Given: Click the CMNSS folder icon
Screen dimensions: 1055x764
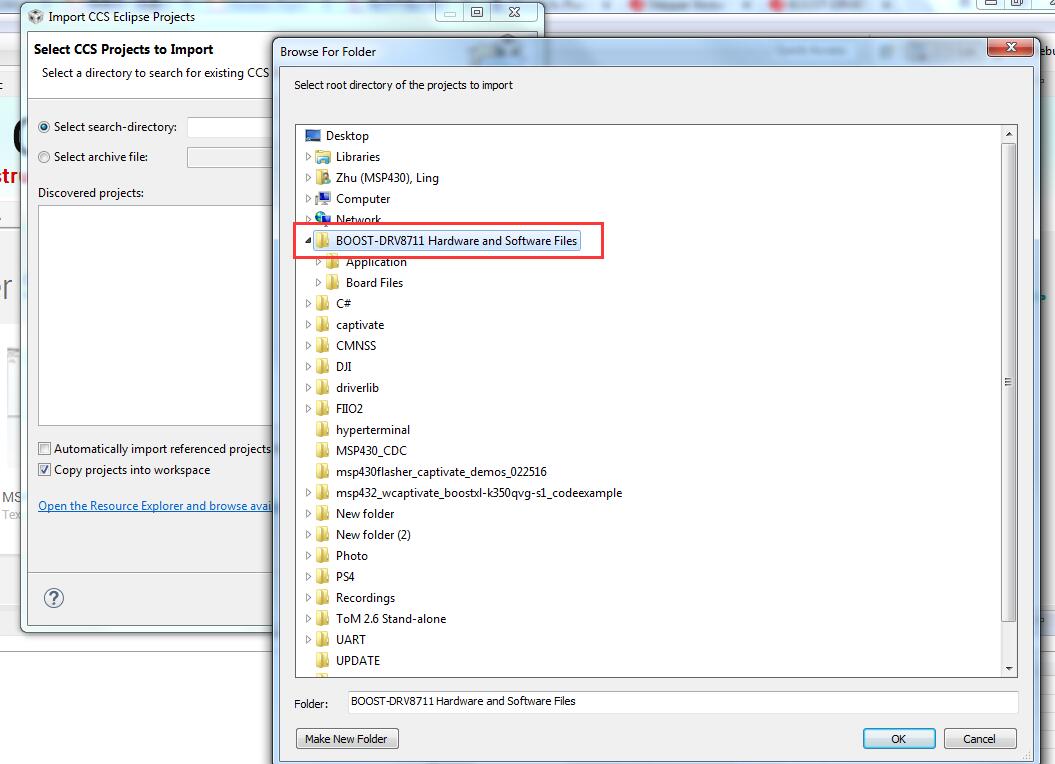Looking at the screenshot, I should coord(323,345).
